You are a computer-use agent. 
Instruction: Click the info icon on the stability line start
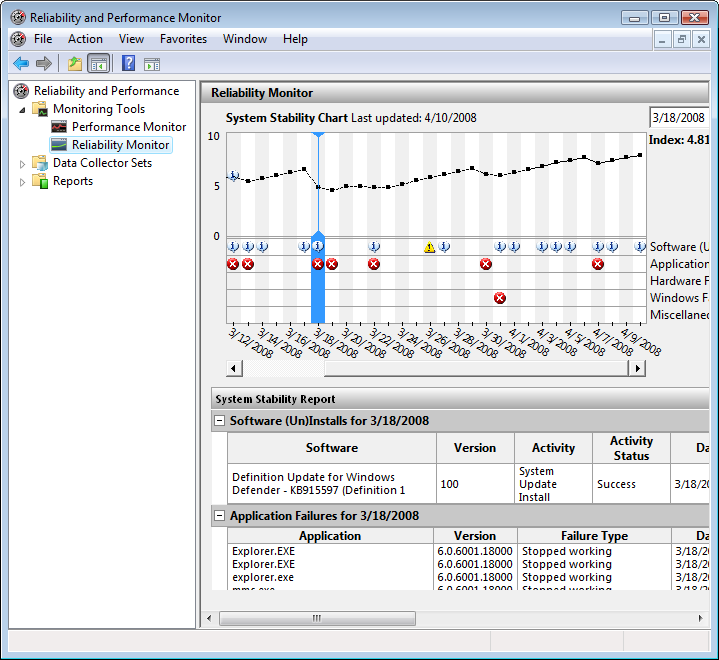click(233, 176)
